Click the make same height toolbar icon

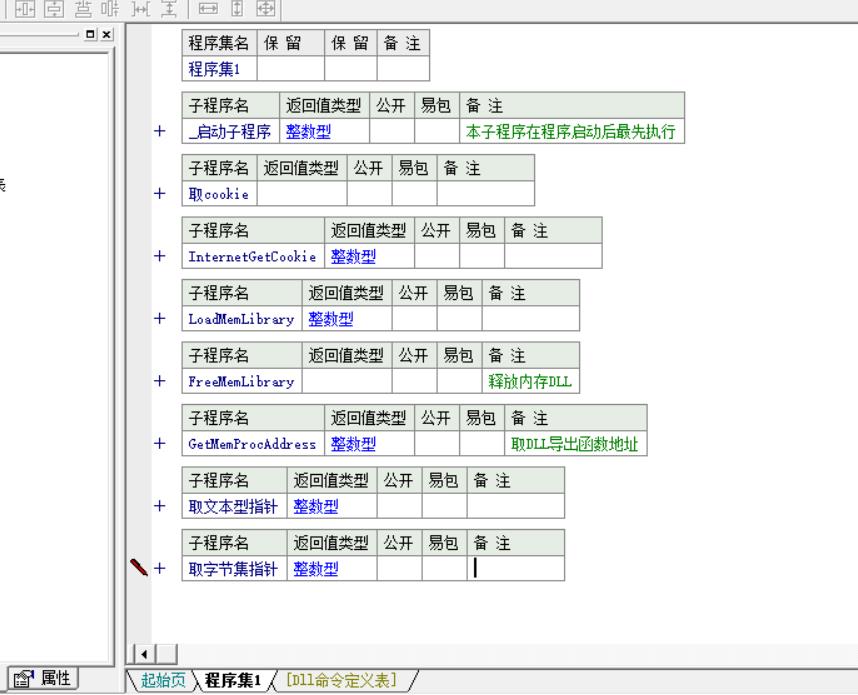pyautogui.click(x=237, y=8)
